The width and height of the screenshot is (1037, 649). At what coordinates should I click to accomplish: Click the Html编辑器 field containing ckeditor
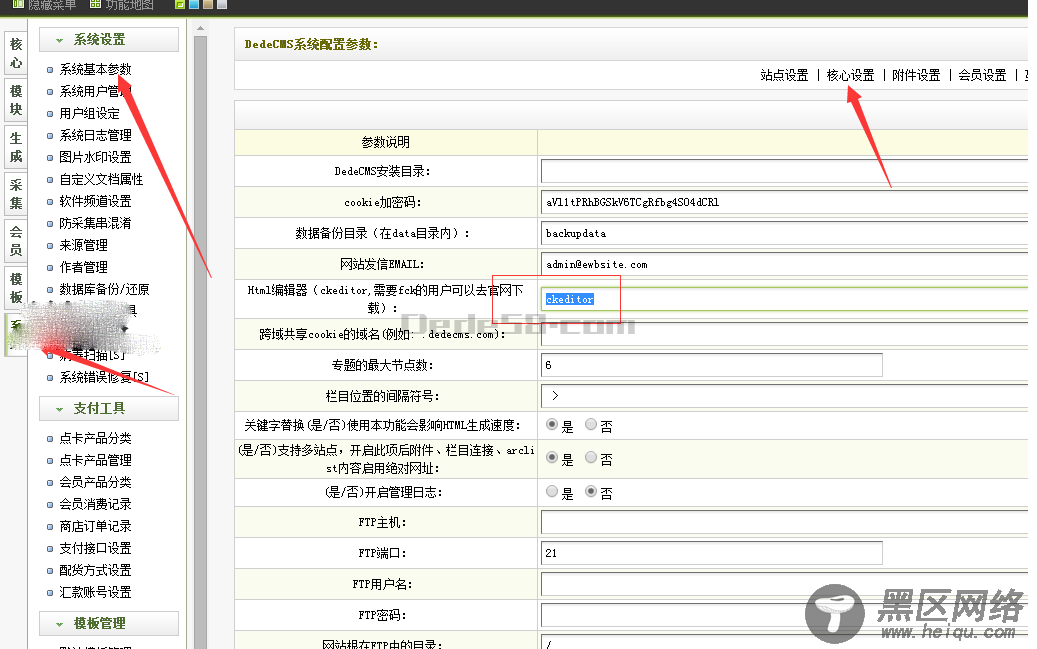pyautogui.click(x=784, y=300)
